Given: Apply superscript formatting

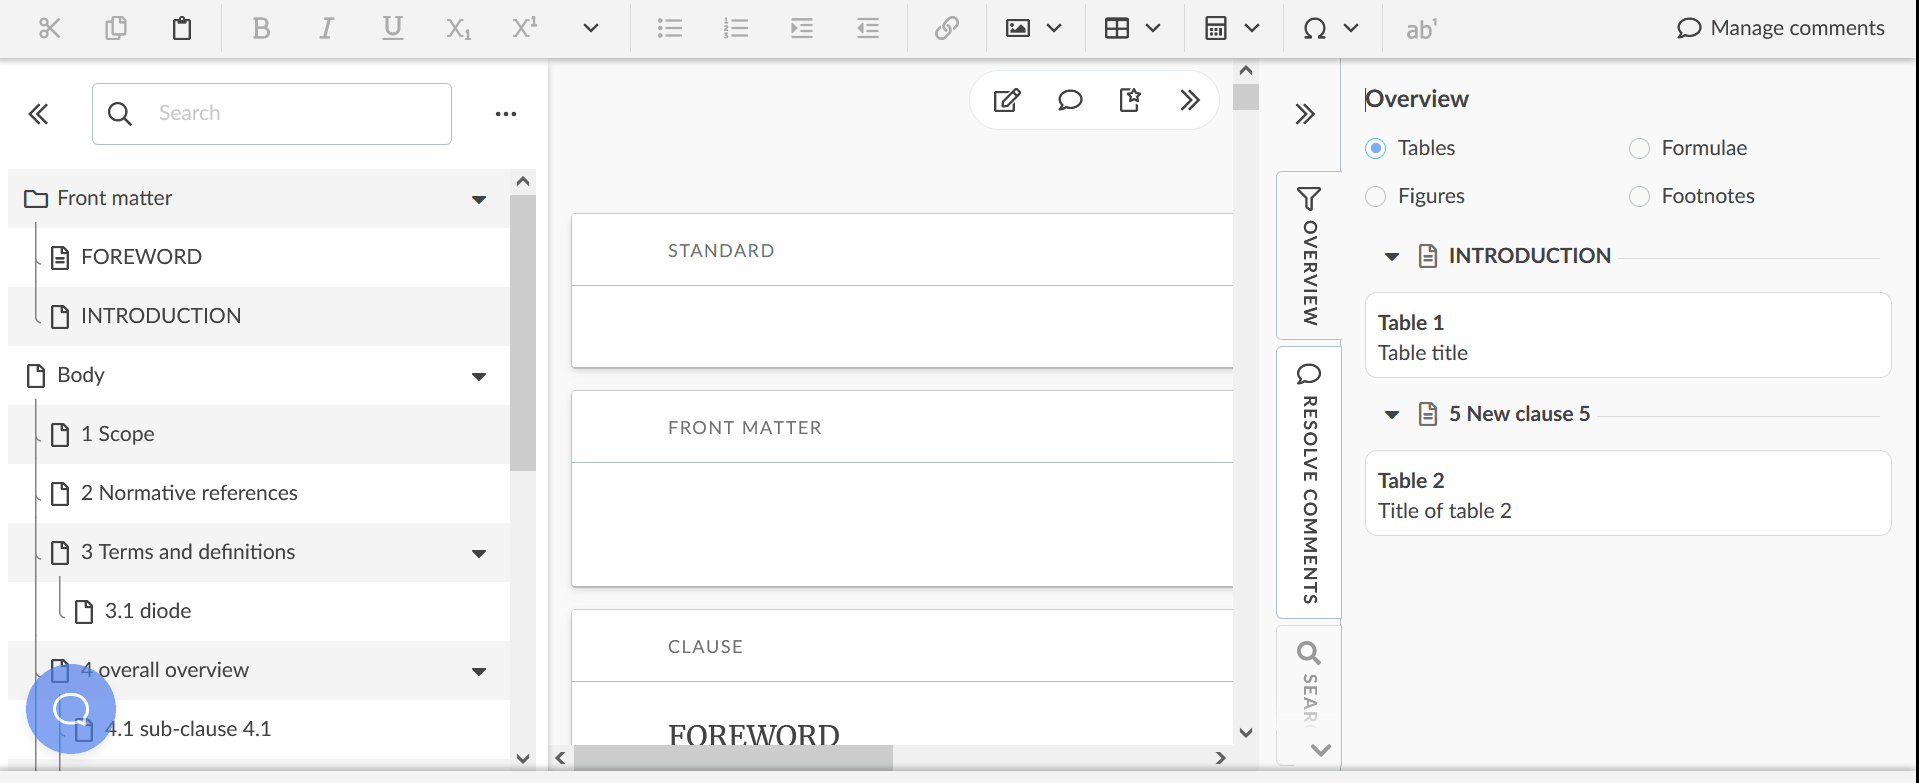Looking at the screenshot, I should (524, 27).
